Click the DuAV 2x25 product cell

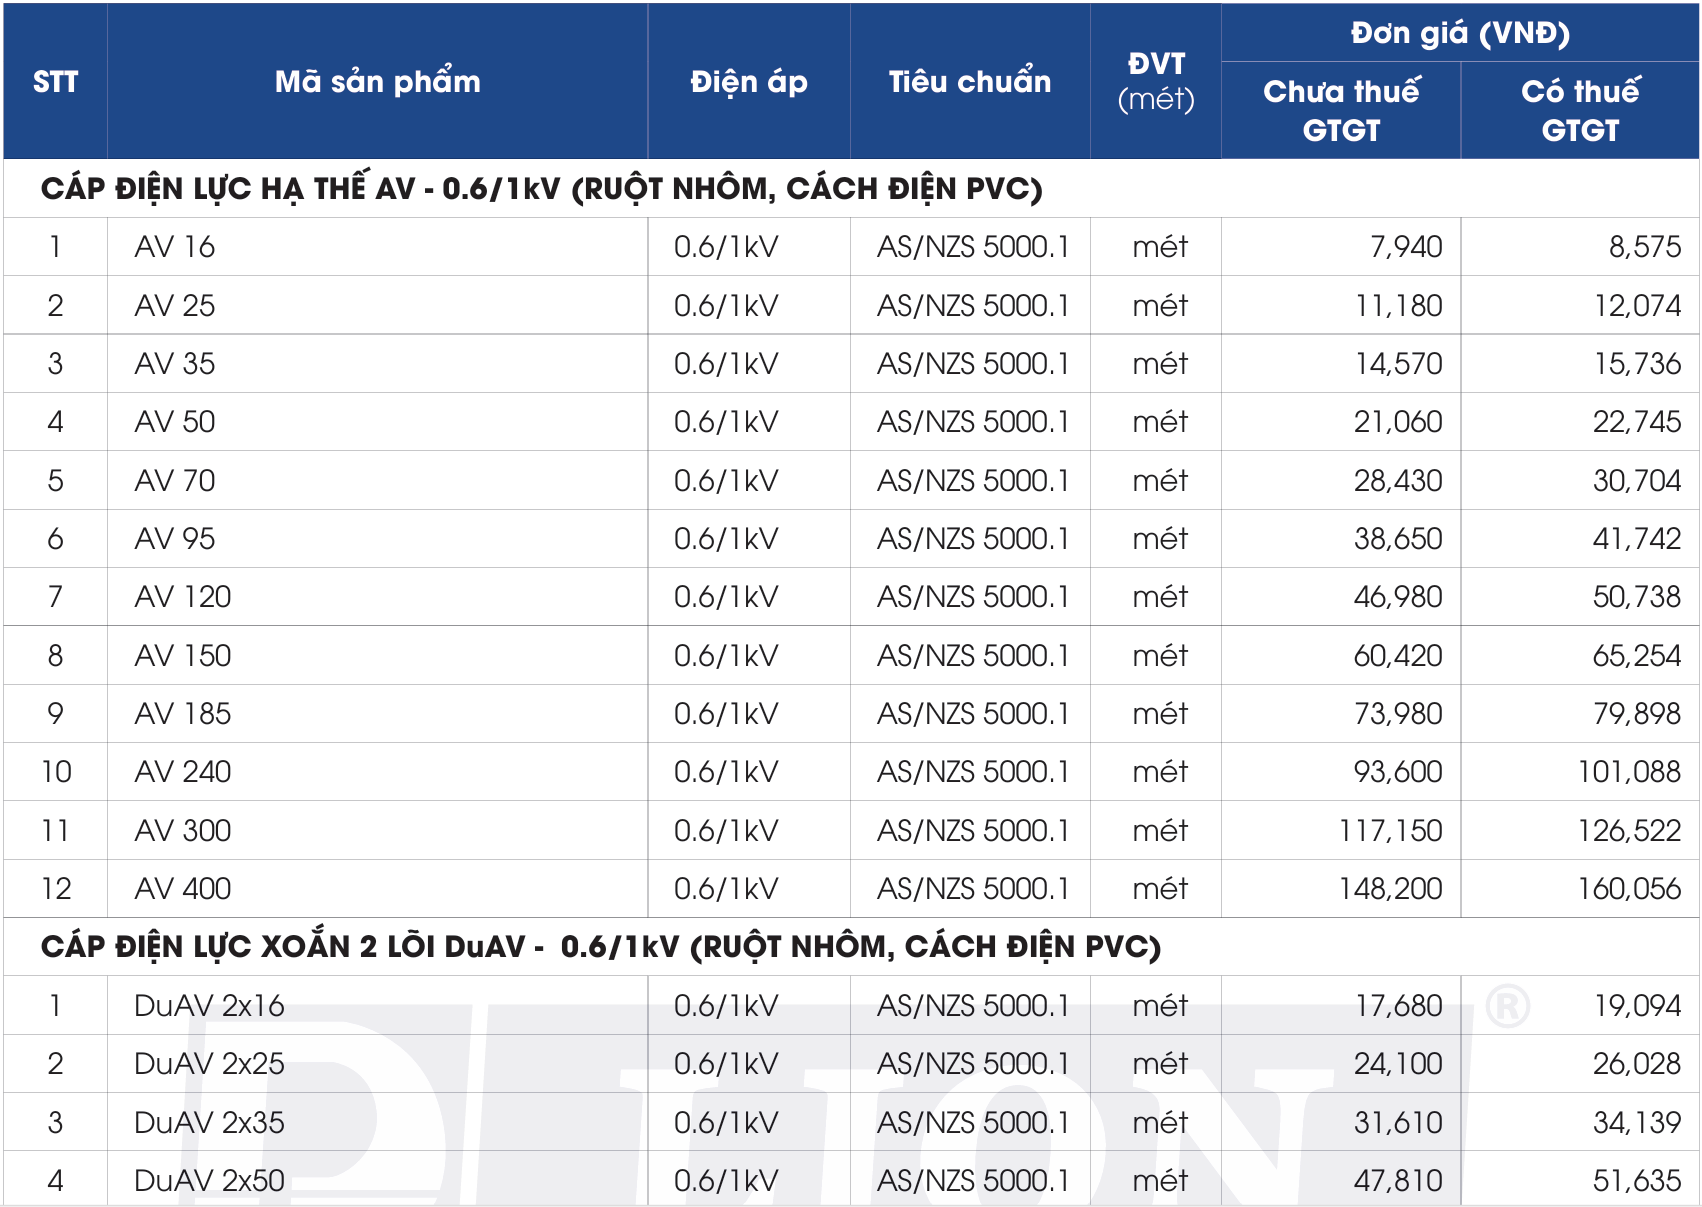[x=209, y=1064]
